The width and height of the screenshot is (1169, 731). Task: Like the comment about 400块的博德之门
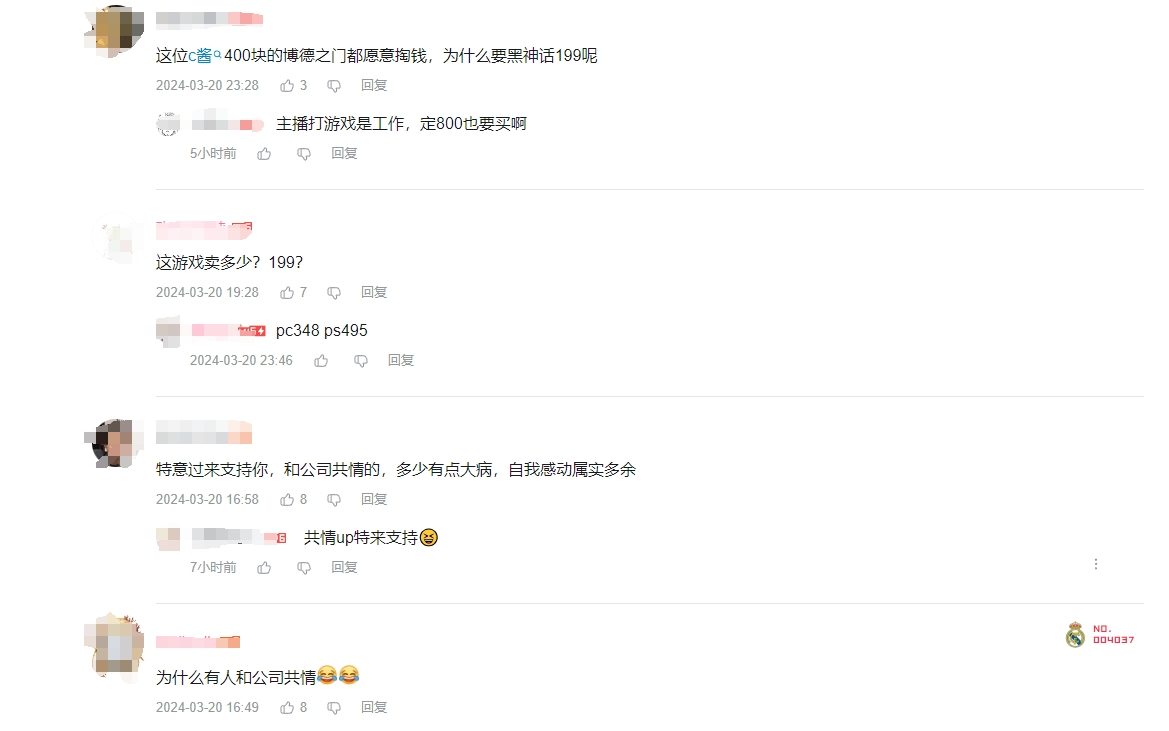pyautogui.click(x=287, y=86)
